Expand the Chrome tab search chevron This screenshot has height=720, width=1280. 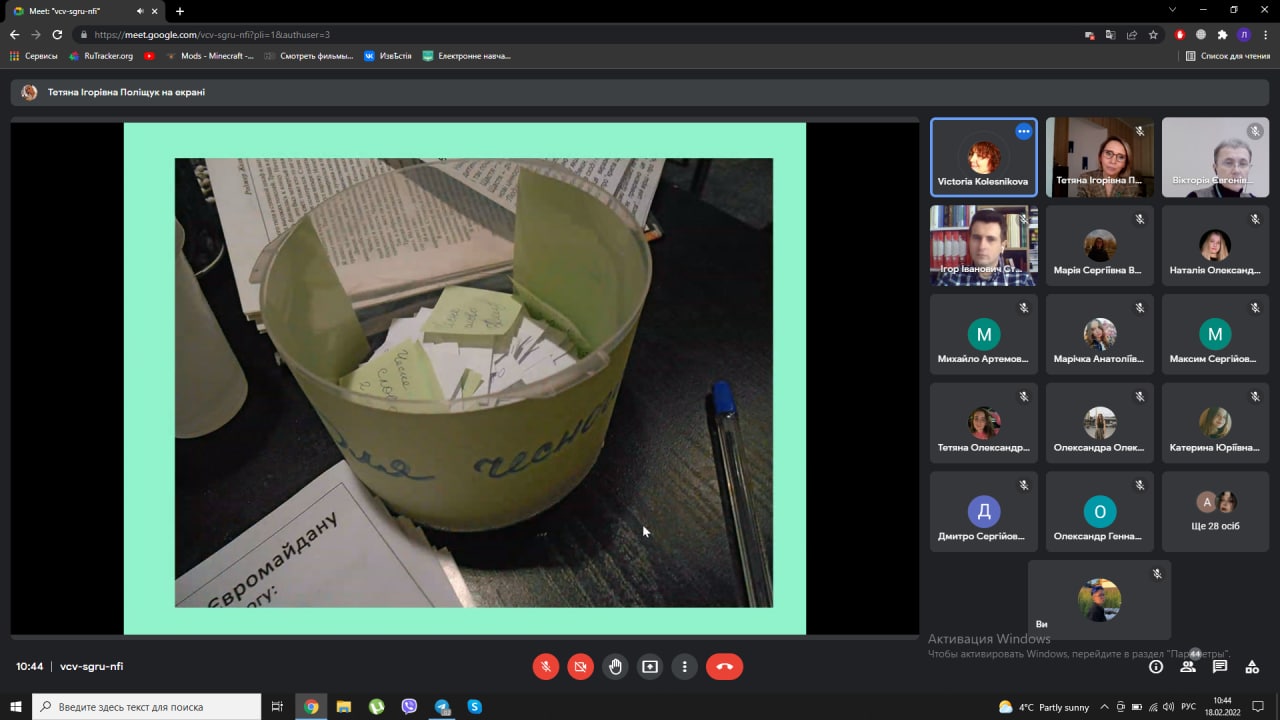pos(1172,10)
